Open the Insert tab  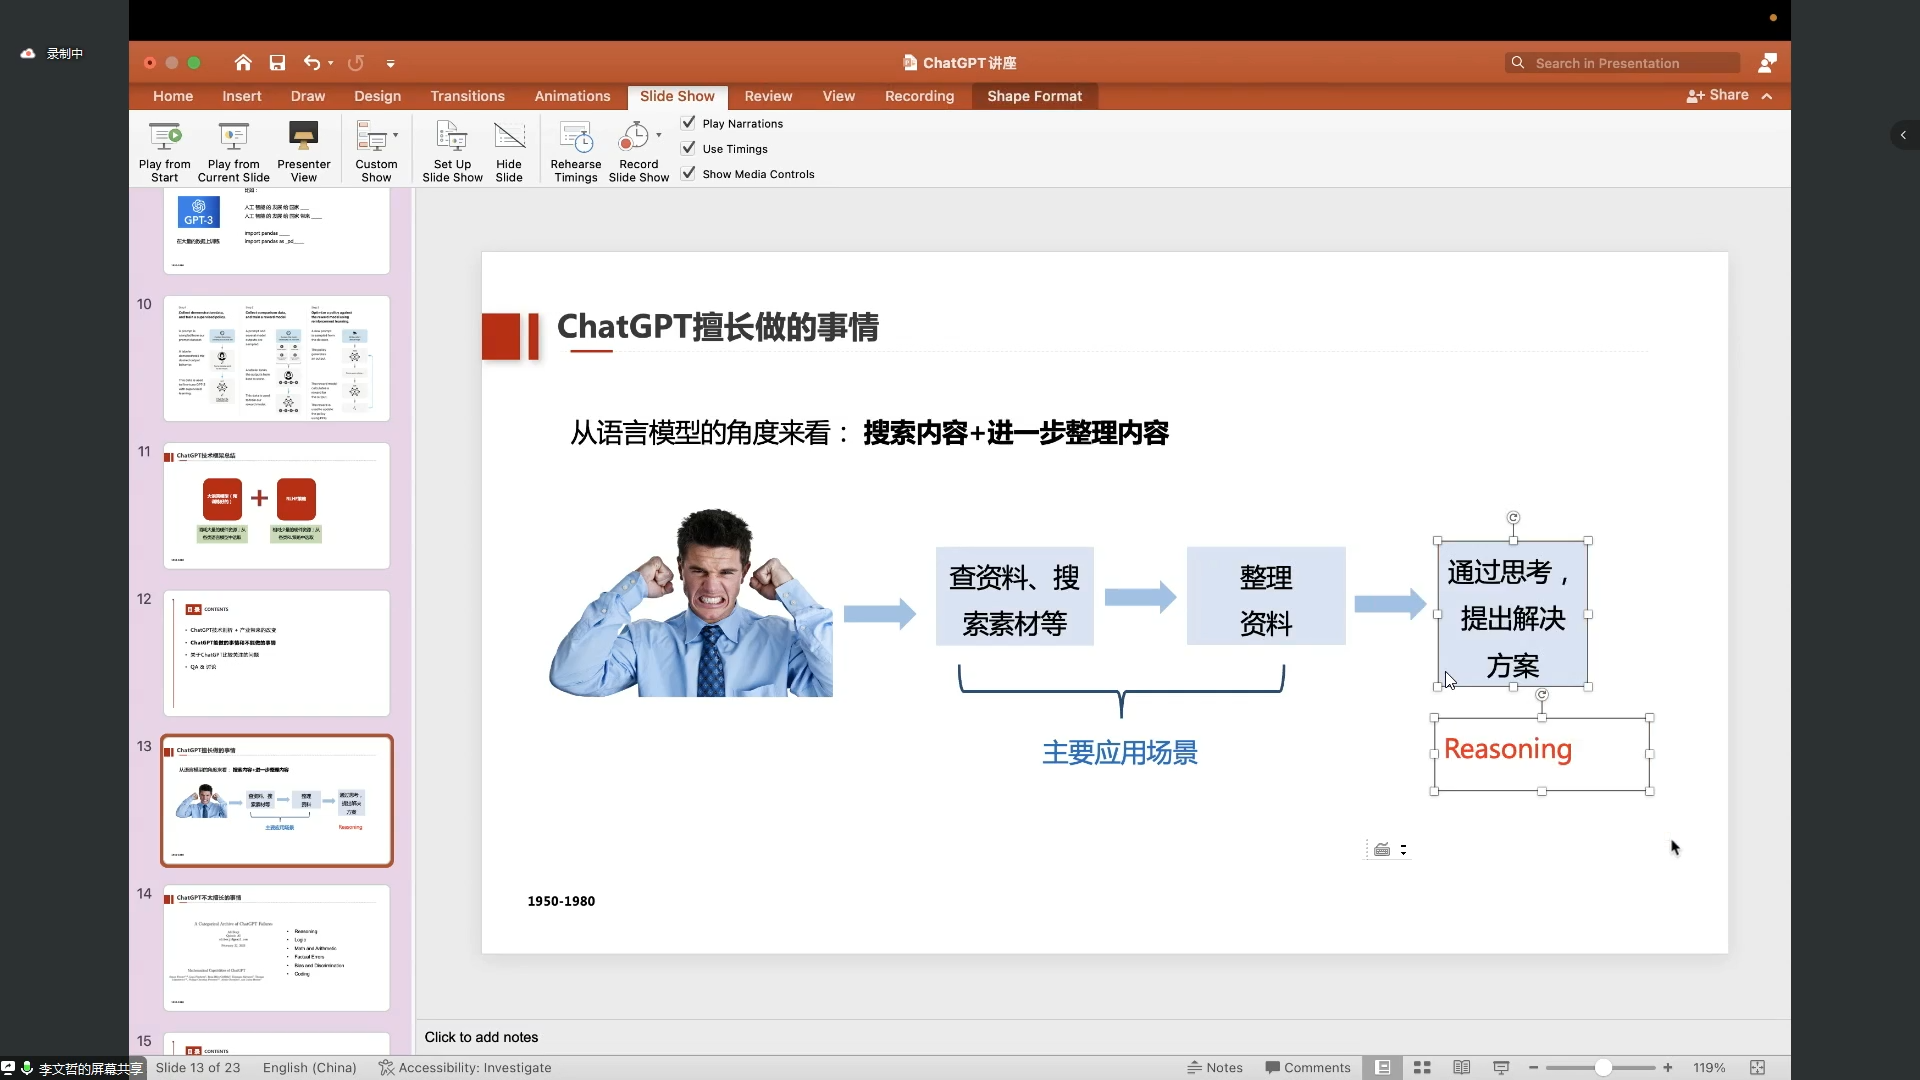click(241, 96)
